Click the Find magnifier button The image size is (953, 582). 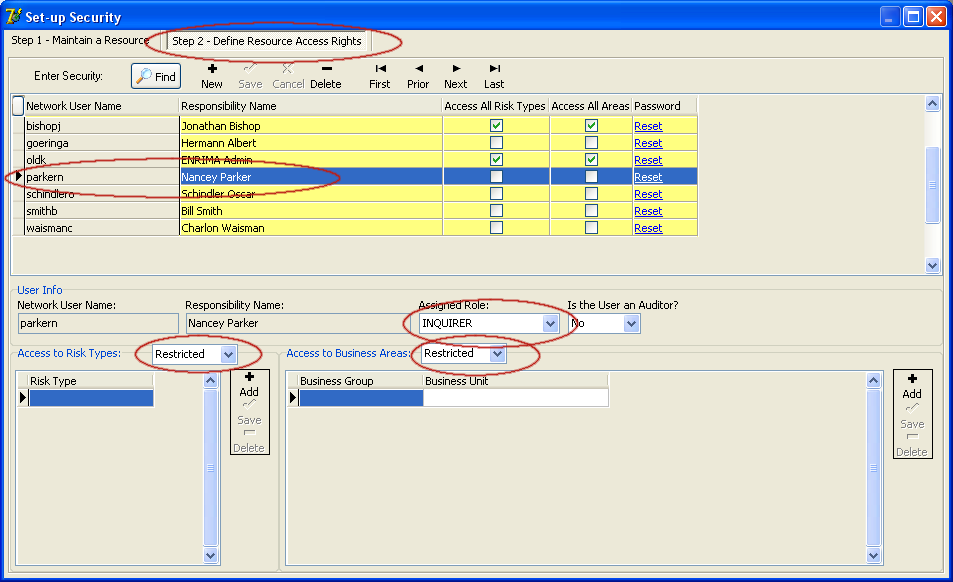point(156,76)
